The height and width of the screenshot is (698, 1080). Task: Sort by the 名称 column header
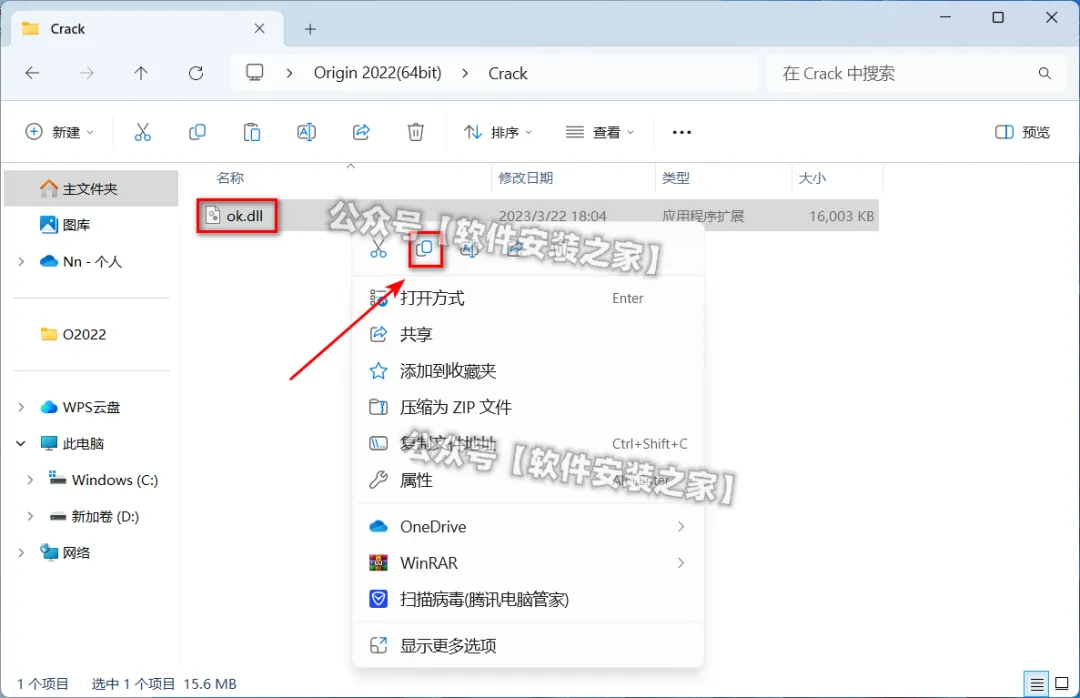pos(230,178)
